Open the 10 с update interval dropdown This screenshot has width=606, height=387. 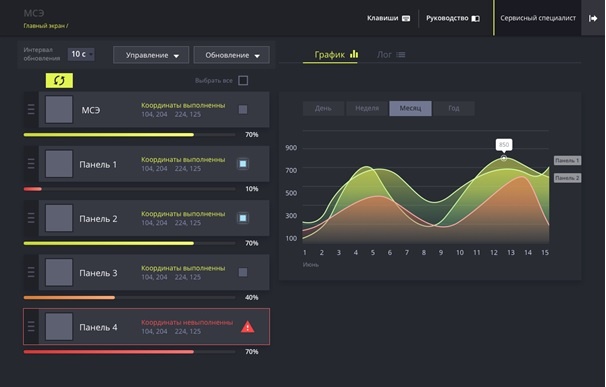(x=81, y=54)
